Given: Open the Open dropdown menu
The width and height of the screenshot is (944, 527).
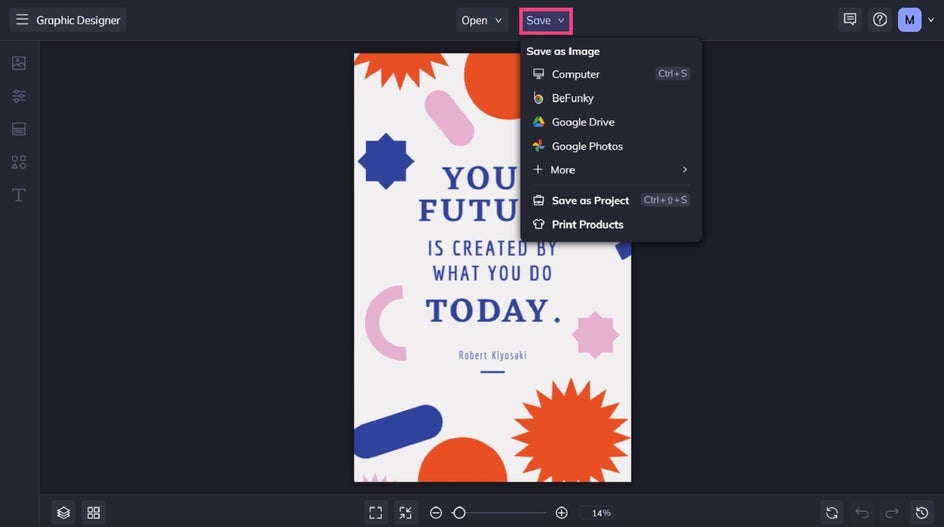Looking at the screenshot, I should point(481,20).
